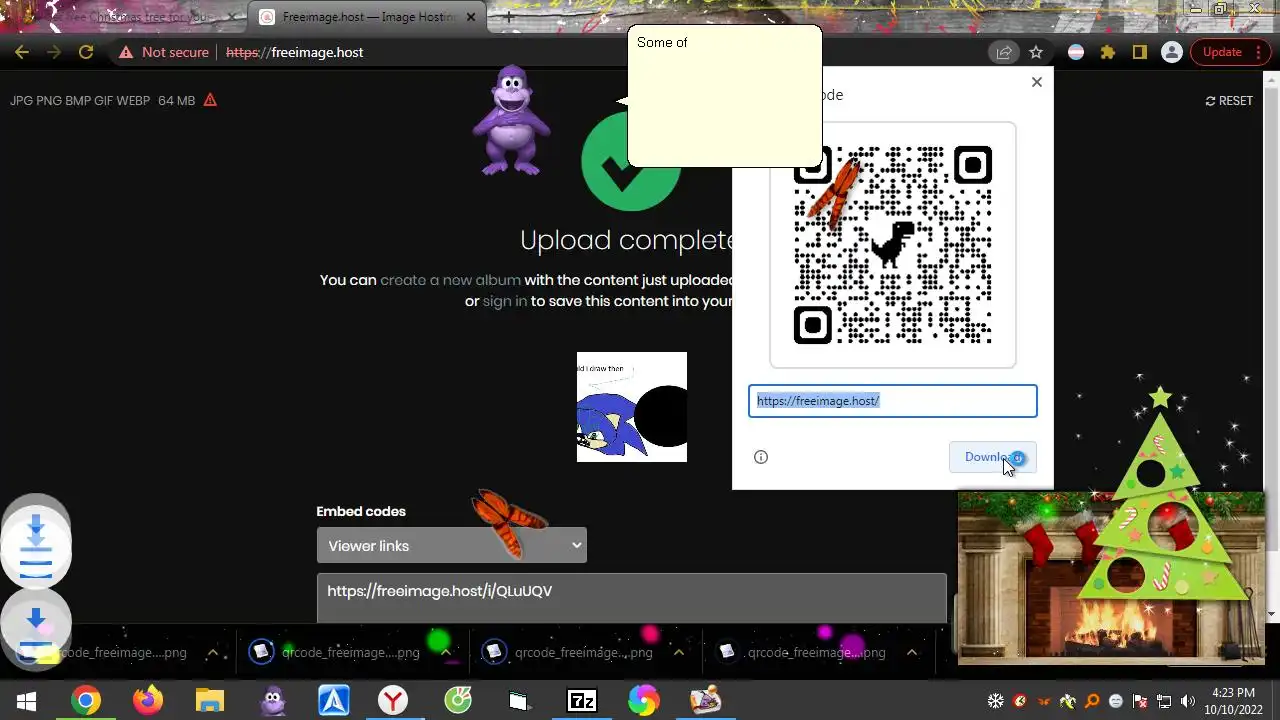Open the blue letter-A app in taskbar
The height and width of the screenshot is (720, 1280).
click(333, 701)
